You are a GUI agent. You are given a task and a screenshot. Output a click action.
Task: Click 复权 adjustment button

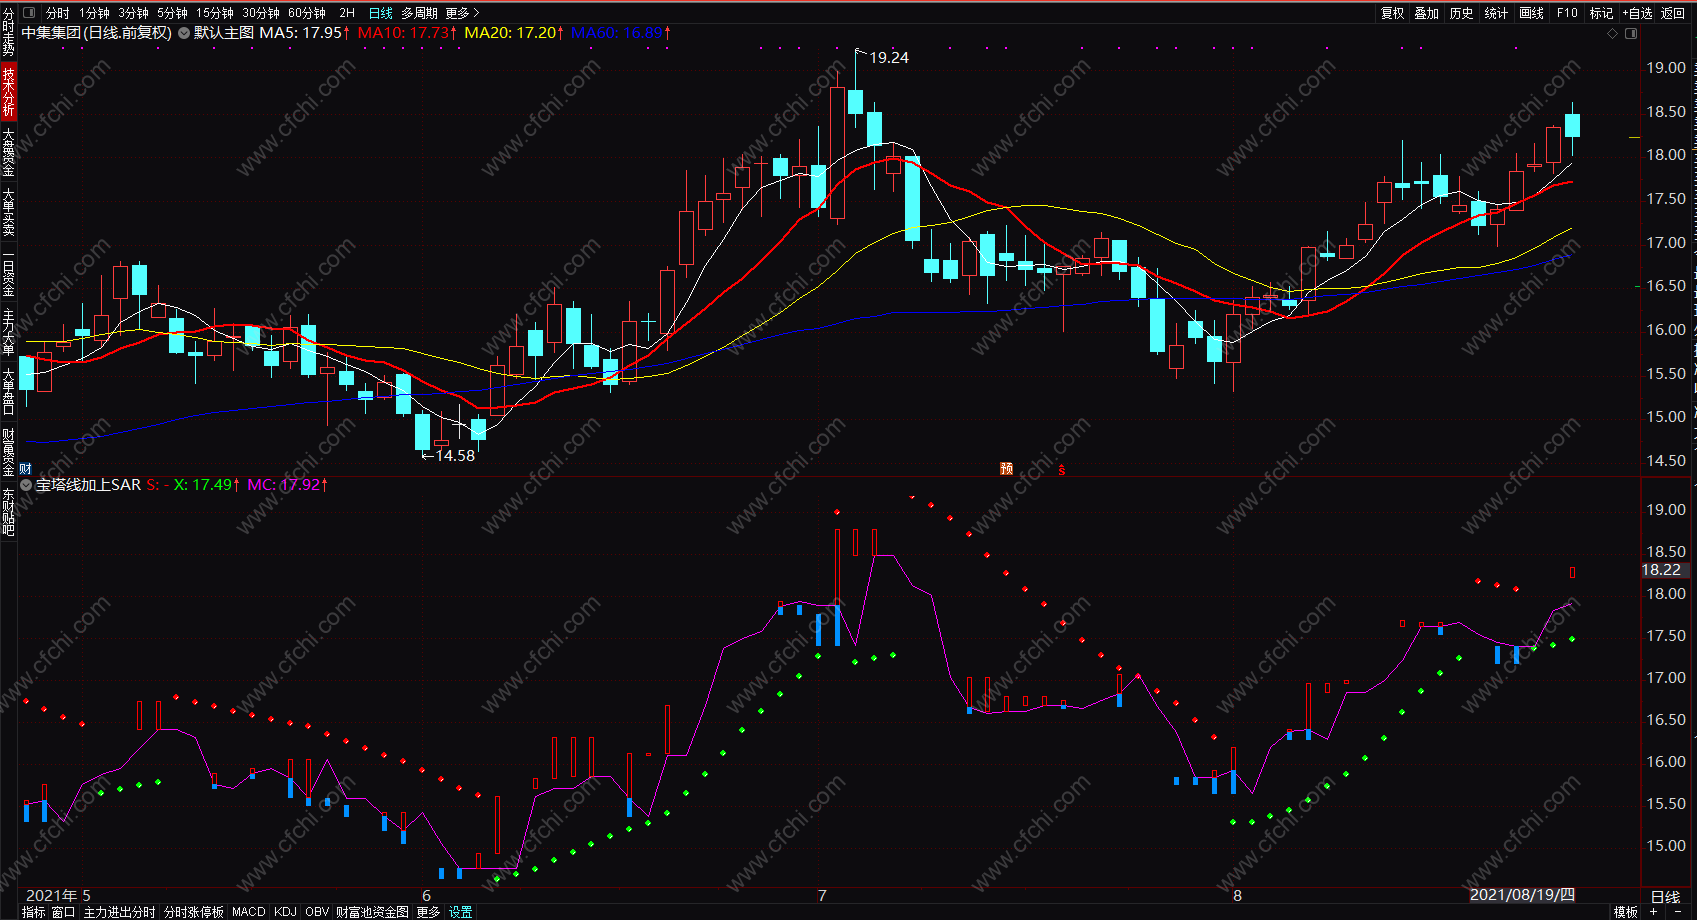pyautogui.click(x=1392, y=13)
